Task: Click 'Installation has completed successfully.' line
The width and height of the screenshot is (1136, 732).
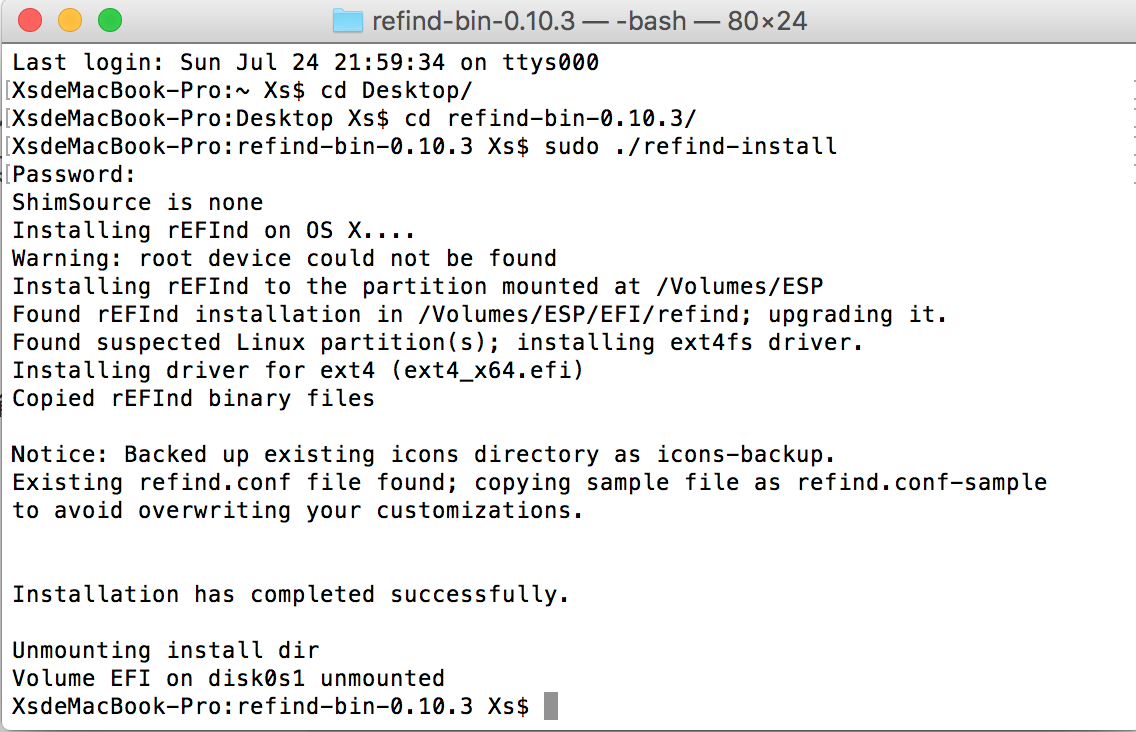Action: tap(291, 594)
